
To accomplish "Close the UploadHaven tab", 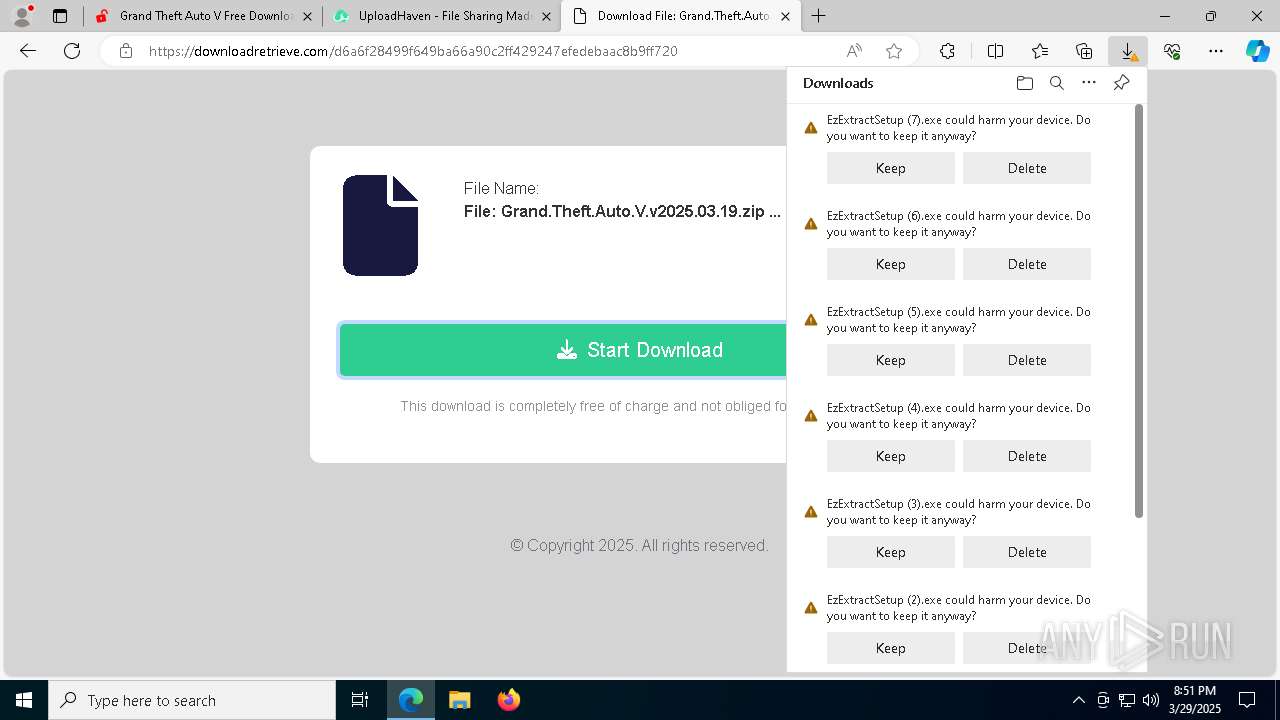I will click(546, 16).
